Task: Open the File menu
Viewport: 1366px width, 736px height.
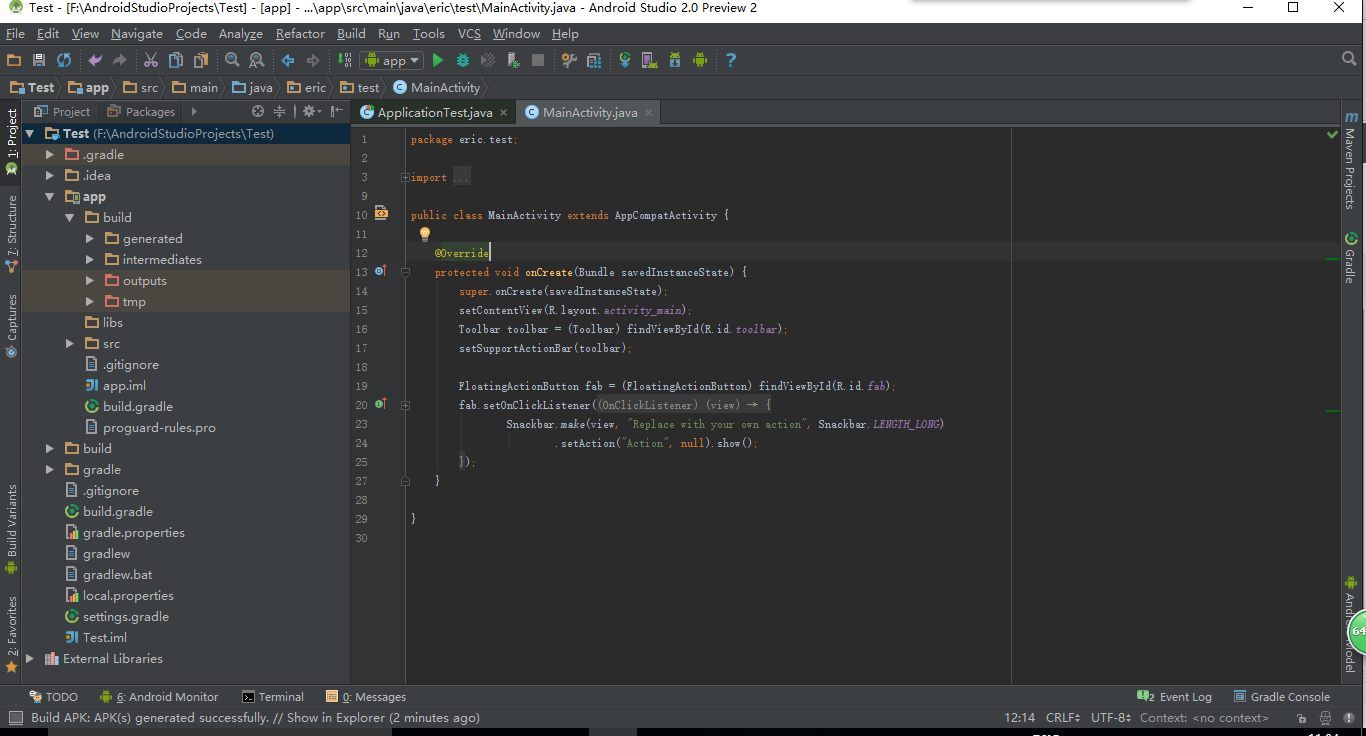Action: click(x=15, y=33)
